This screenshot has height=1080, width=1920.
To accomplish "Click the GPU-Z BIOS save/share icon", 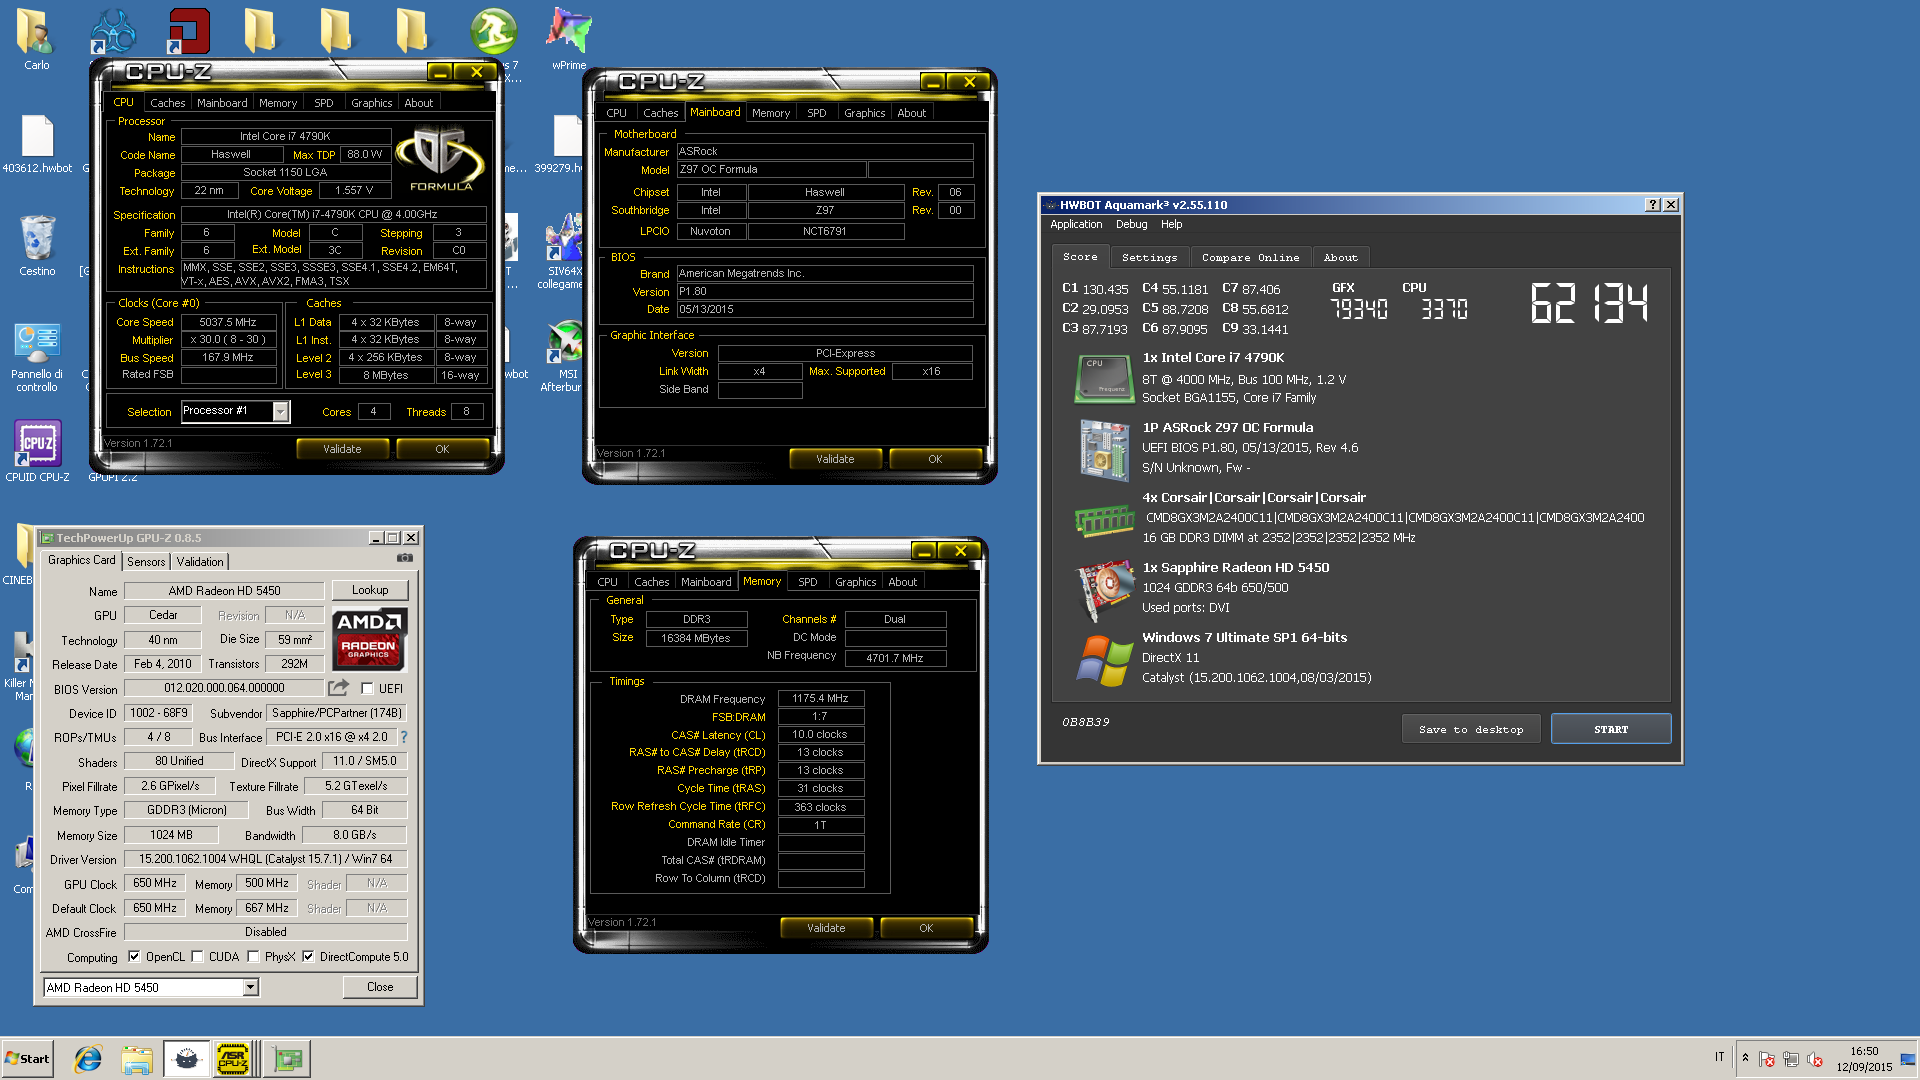I will (339, 688).
